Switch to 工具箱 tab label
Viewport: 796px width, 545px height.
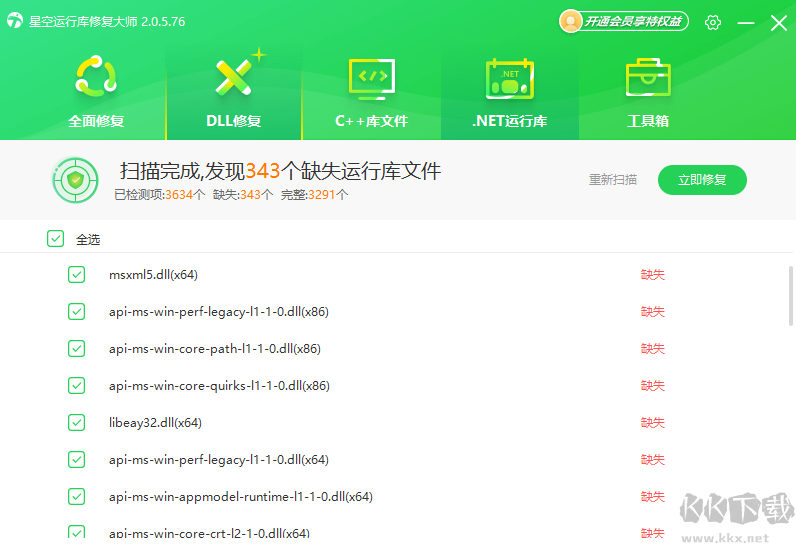(648, 121)
